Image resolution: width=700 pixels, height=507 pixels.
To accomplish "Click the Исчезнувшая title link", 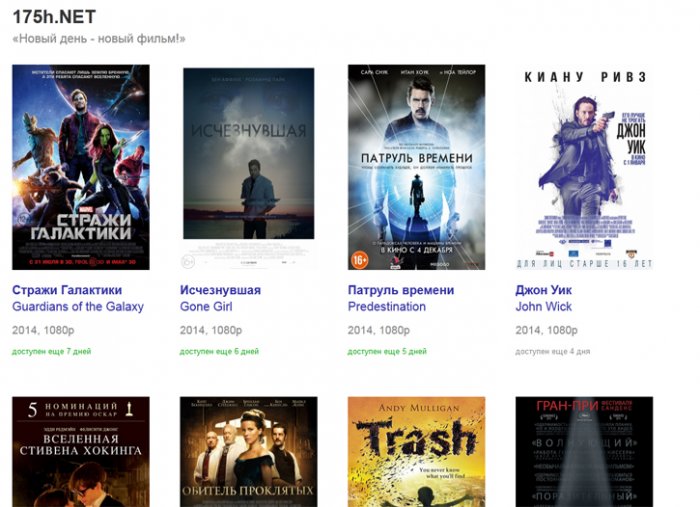I will pyautogui.click(x=220, y=290).
